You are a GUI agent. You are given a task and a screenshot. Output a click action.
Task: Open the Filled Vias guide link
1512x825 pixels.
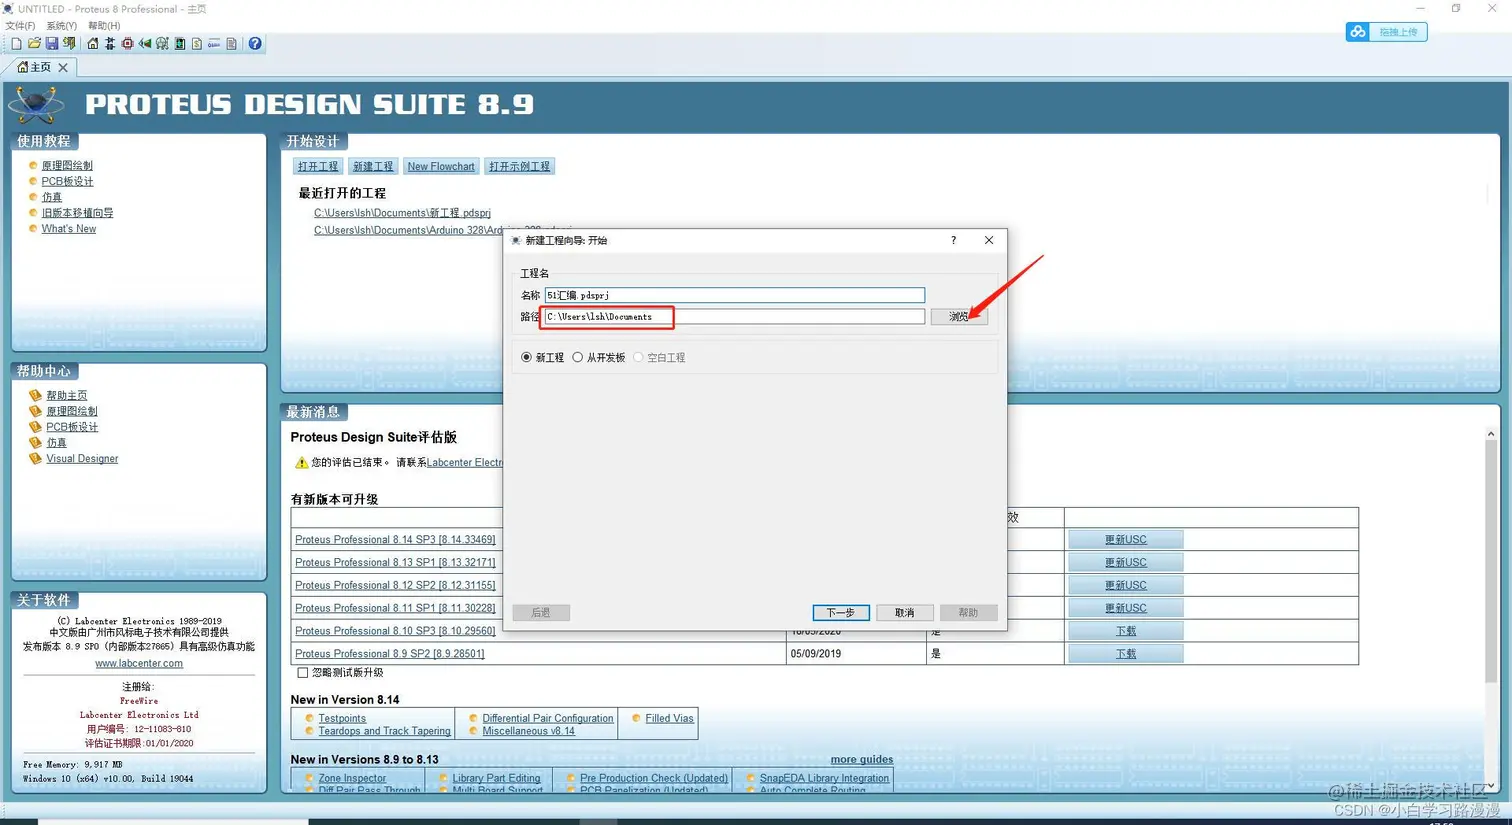669,719
